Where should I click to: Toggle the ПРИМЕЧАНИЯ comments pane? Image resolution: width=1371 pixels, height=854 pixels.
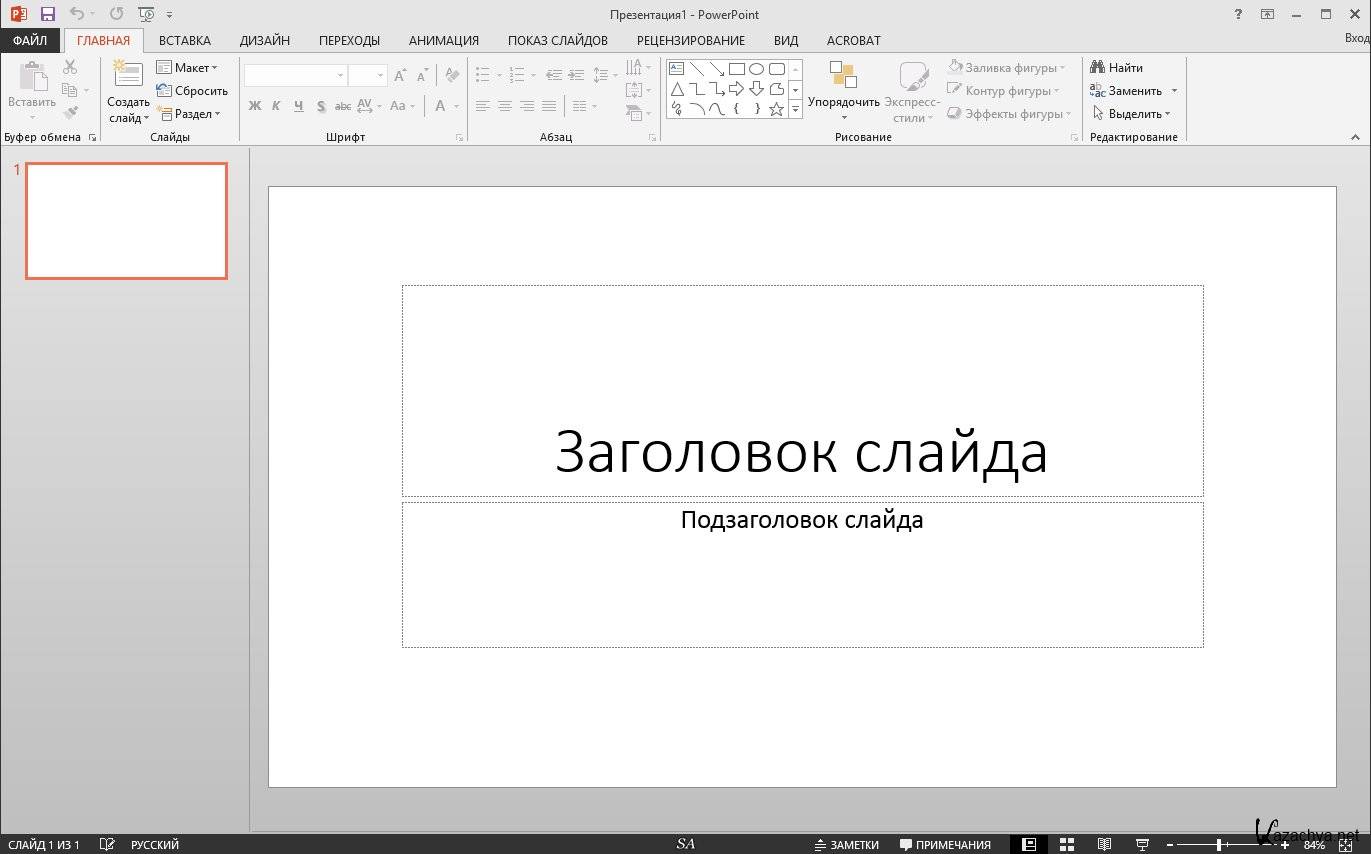[x=945, y=845]
